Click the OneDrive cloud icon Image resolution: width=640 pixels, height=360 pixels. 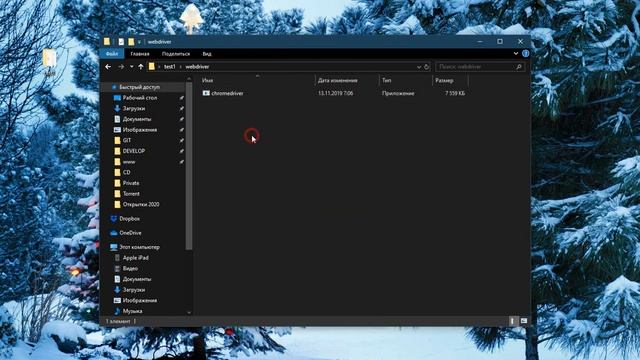coord(114,233)
